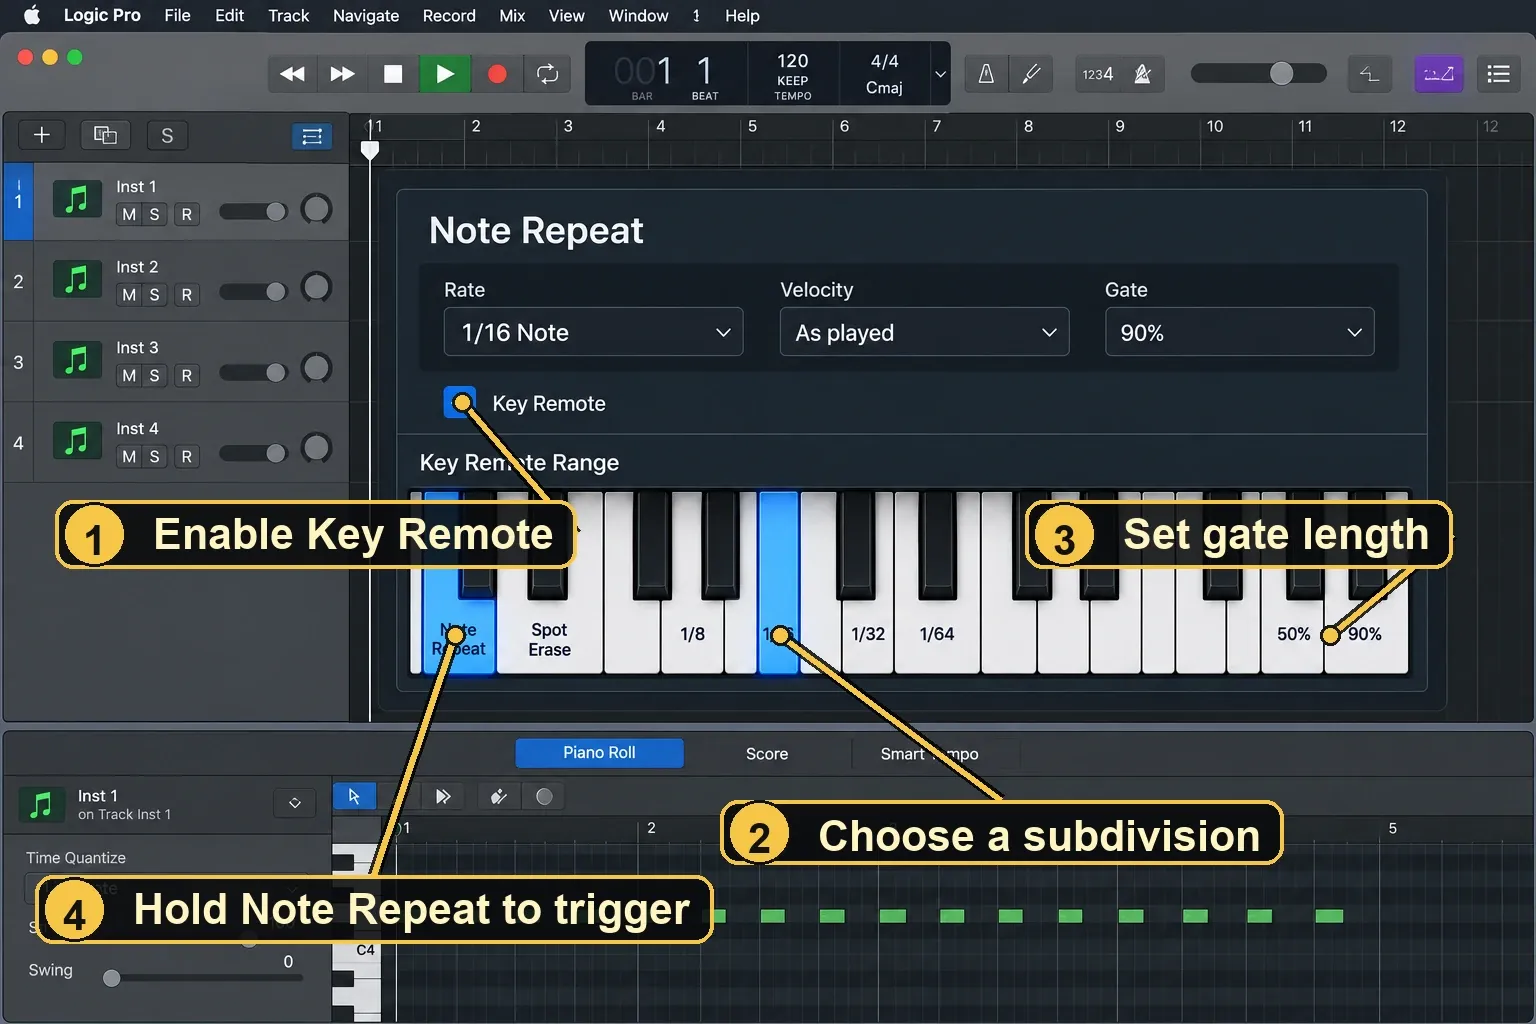
Task: Expand the LCD display mode chevron
Action: tap(940, 74)
